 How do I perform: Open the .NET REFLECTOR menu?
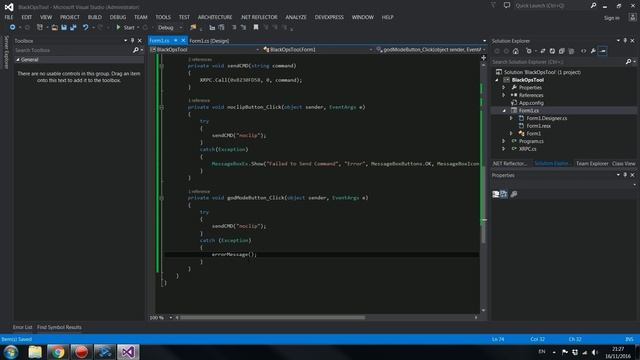coord(259,17)
